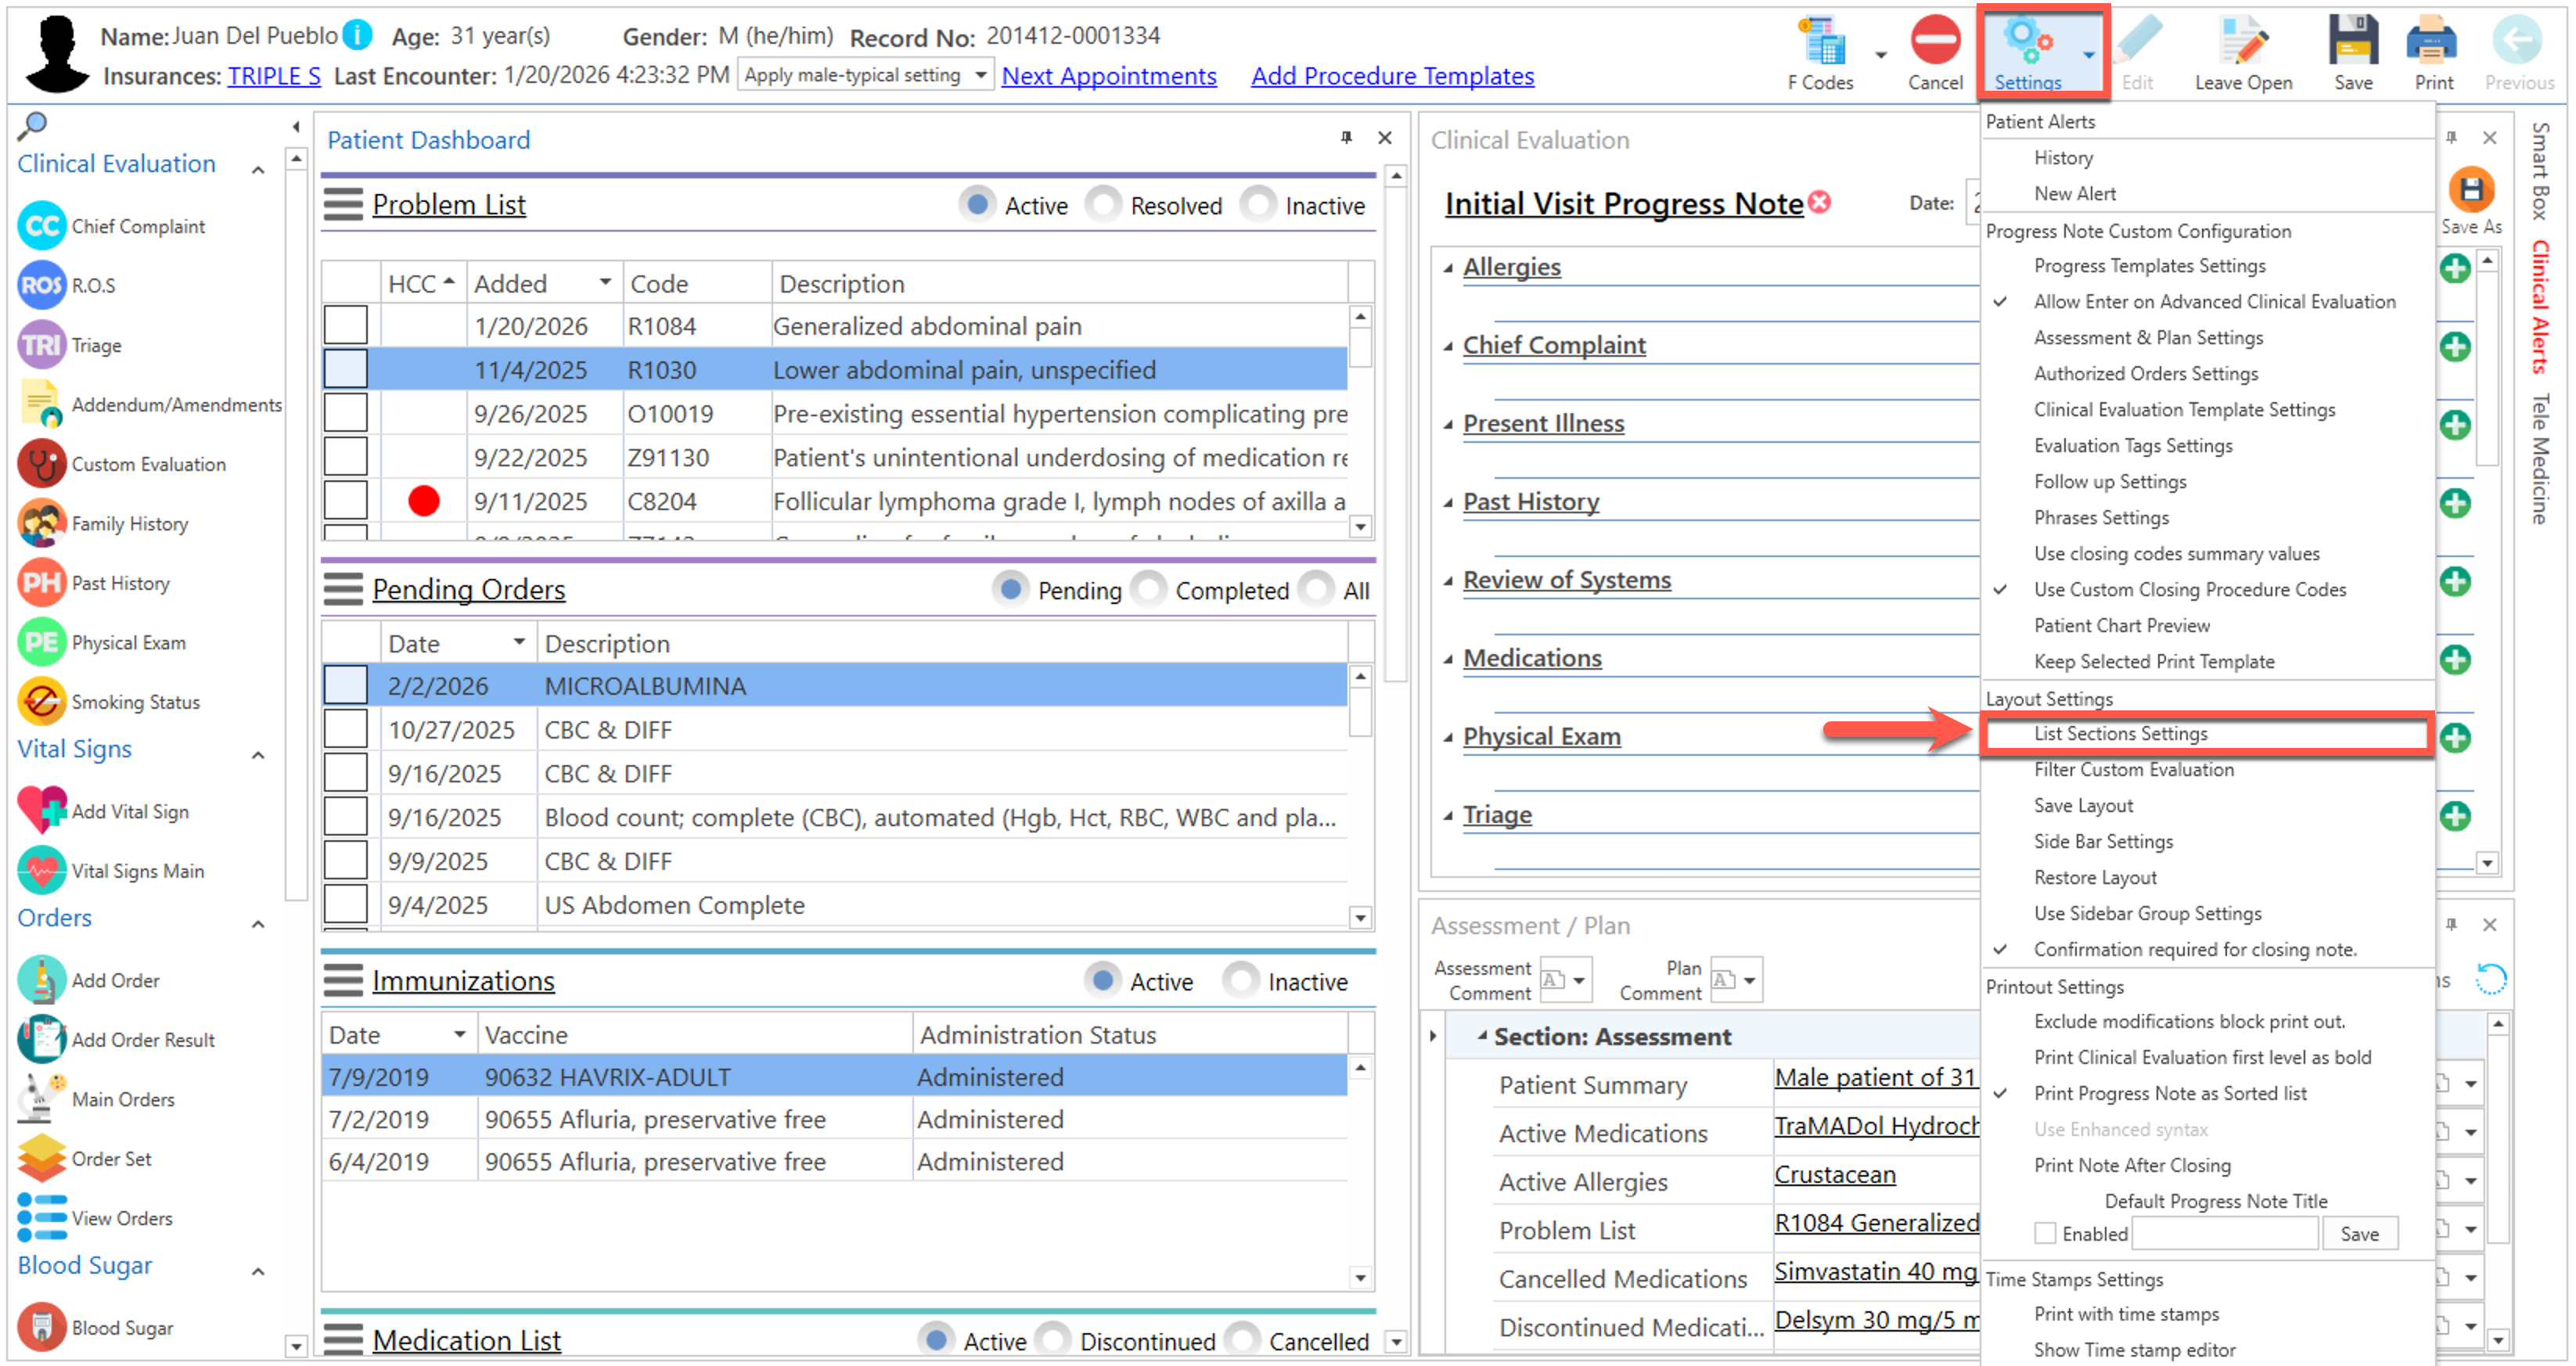2576x1366 pixels.
Task: Click the patient name info icon
Action: tap(357, 36)
